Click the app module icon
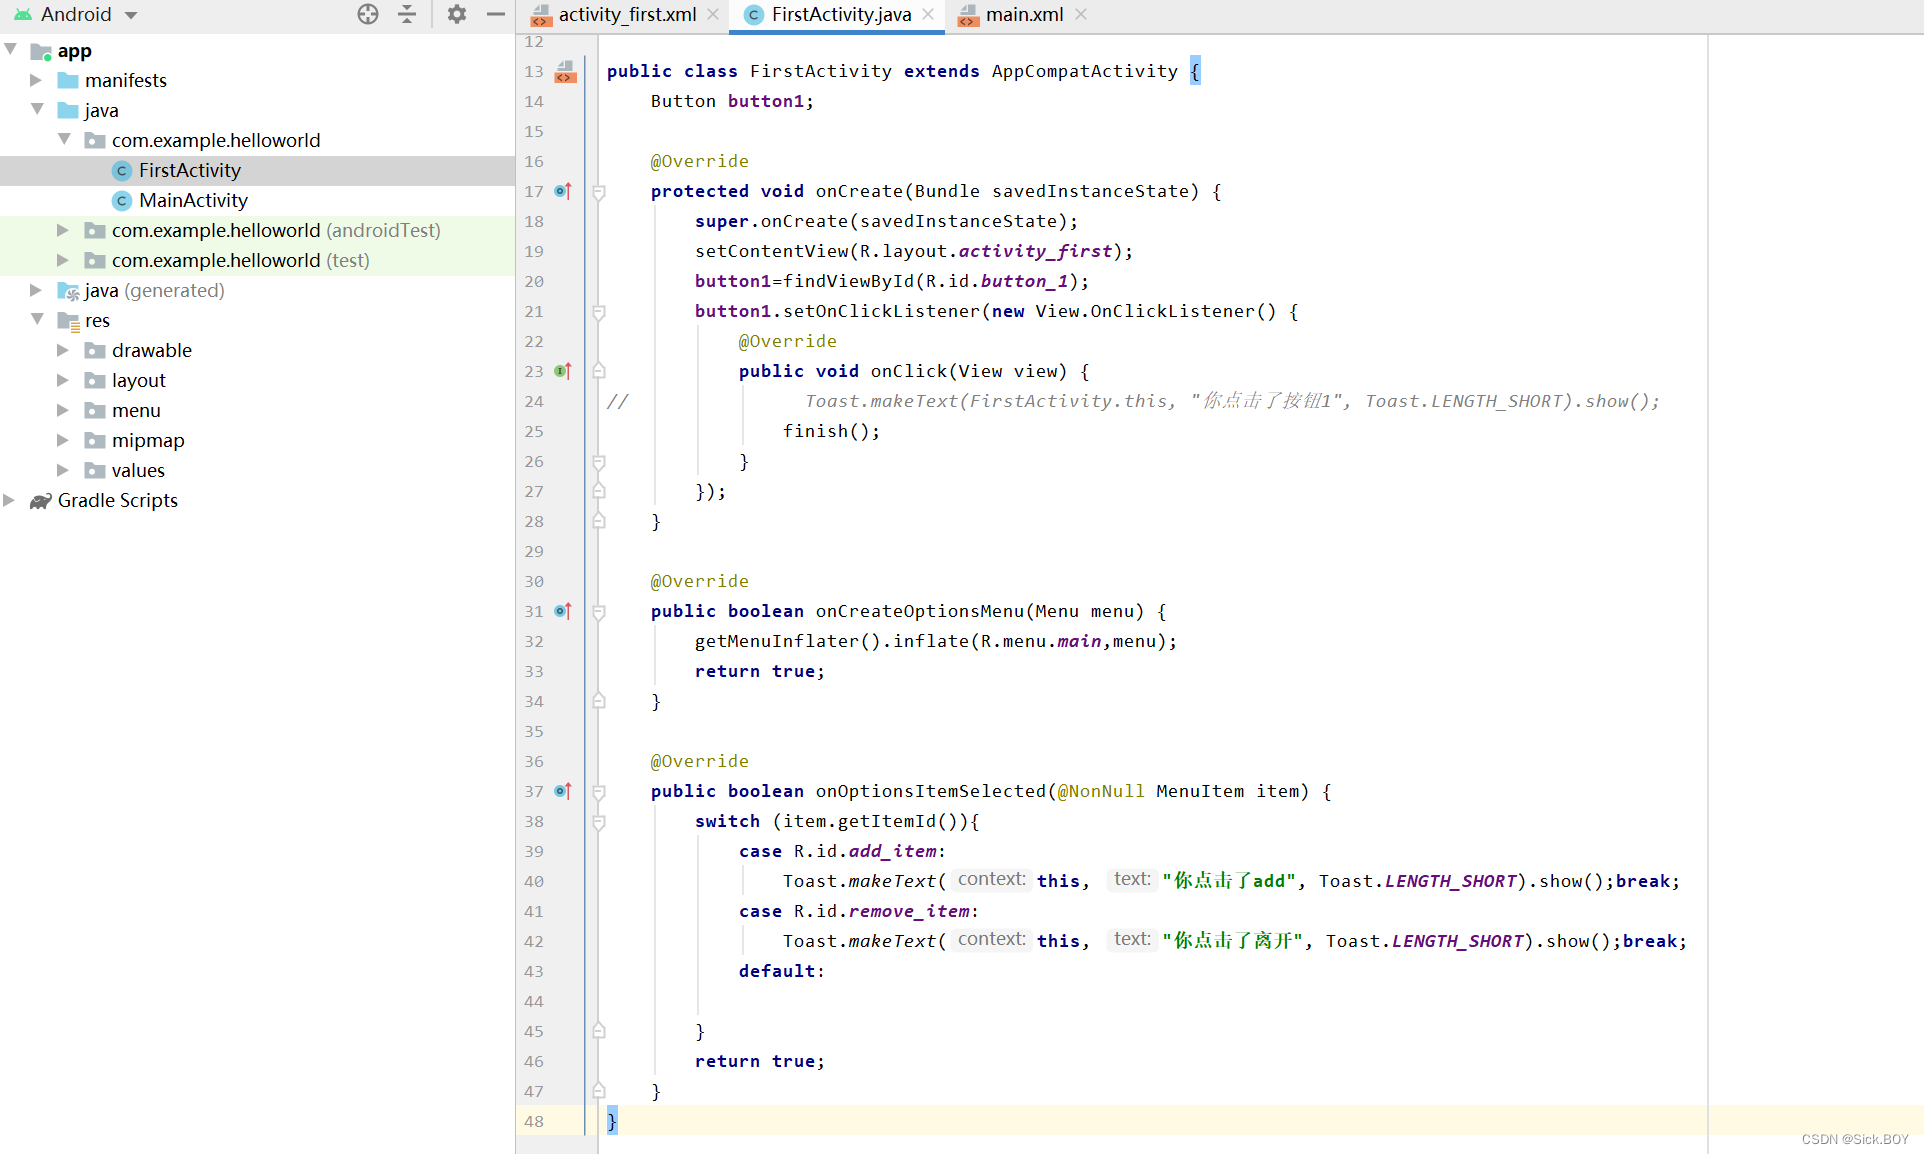The height and width of the screenshot is (1154, 1924). (41, 51)
